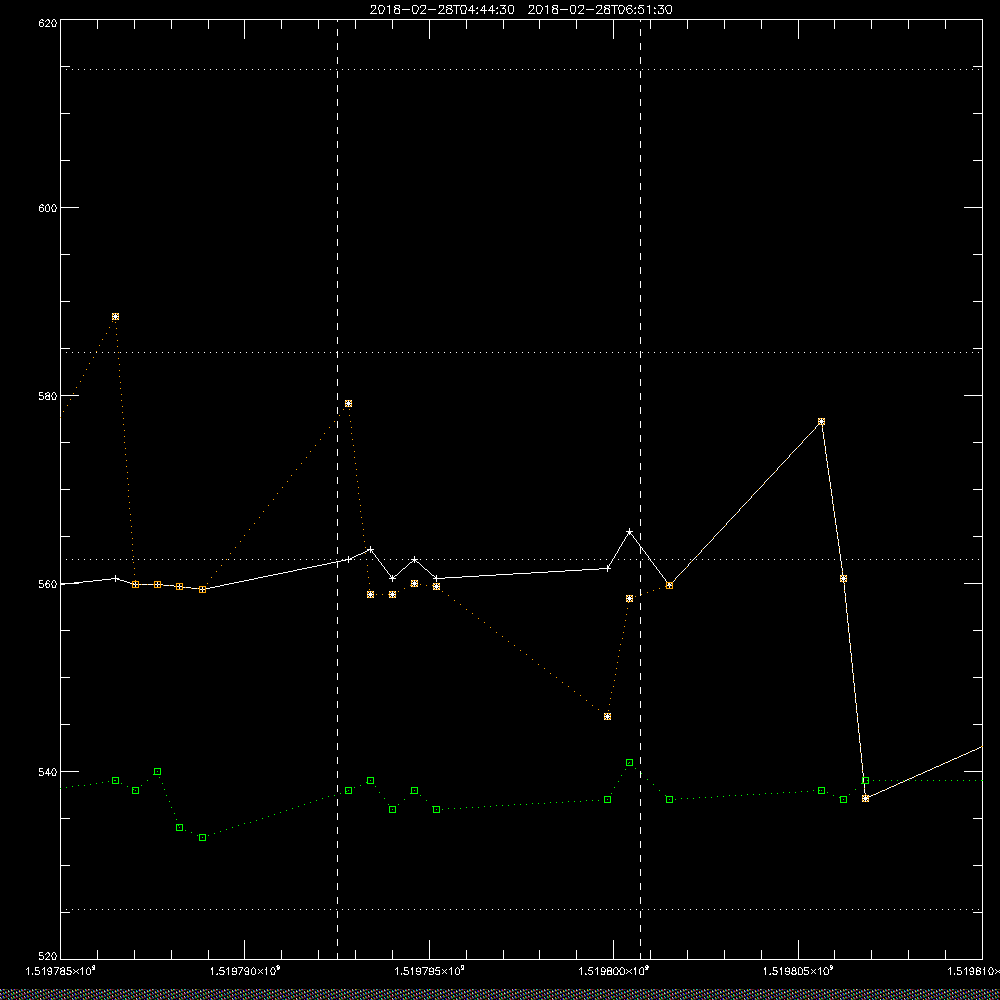The image size is (1000, 1000).
Task: Click the x-axis label 1.519805×10⁹
Action: 799,971
